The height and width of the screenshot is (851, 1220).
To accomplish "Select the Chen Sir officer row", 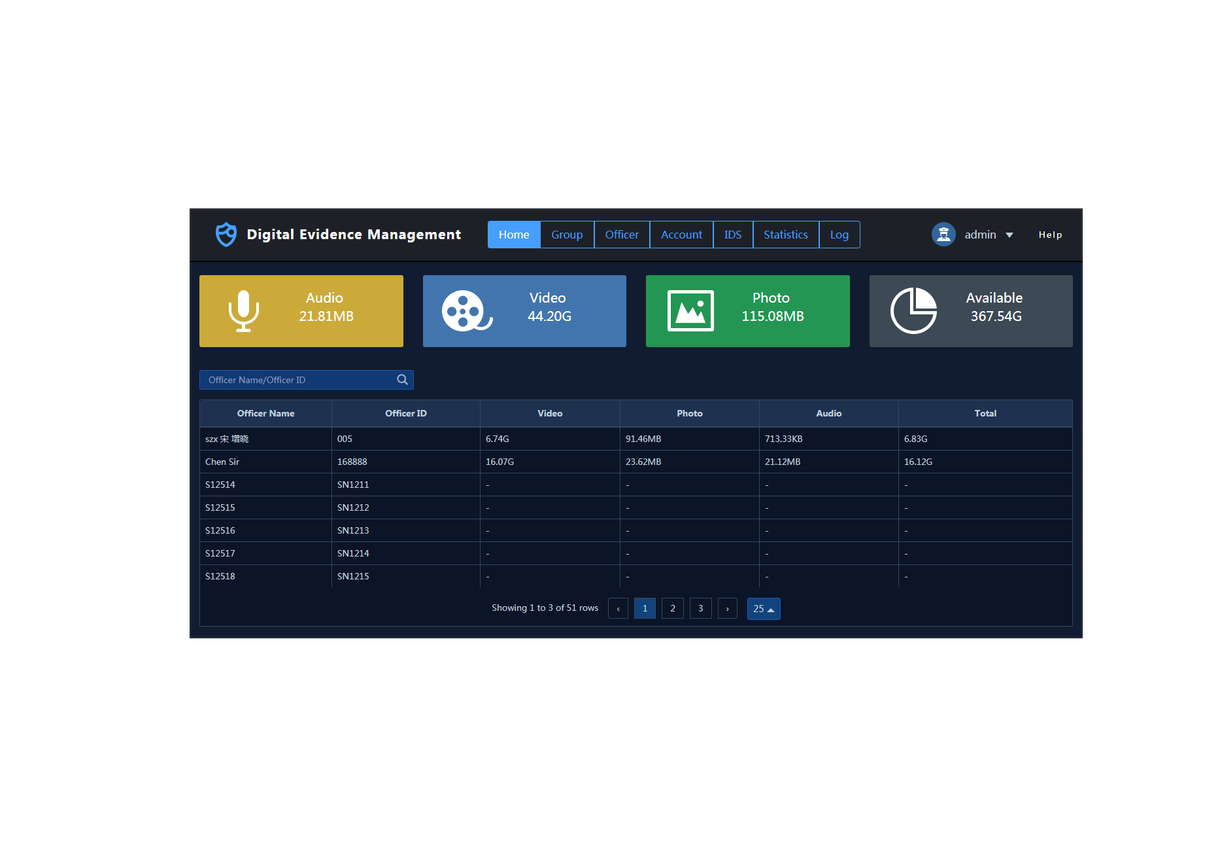I will (222, 462).
